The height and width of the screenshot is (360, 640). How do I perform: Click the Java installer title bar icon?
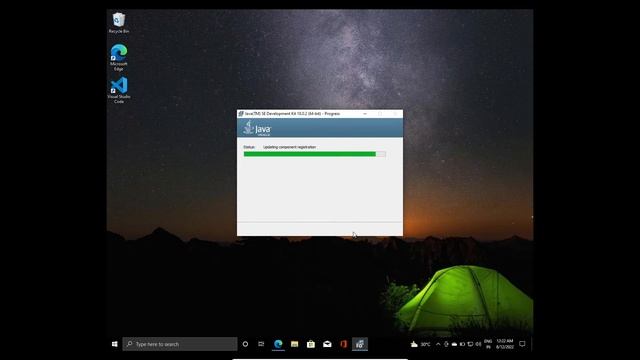coord(241,114)
